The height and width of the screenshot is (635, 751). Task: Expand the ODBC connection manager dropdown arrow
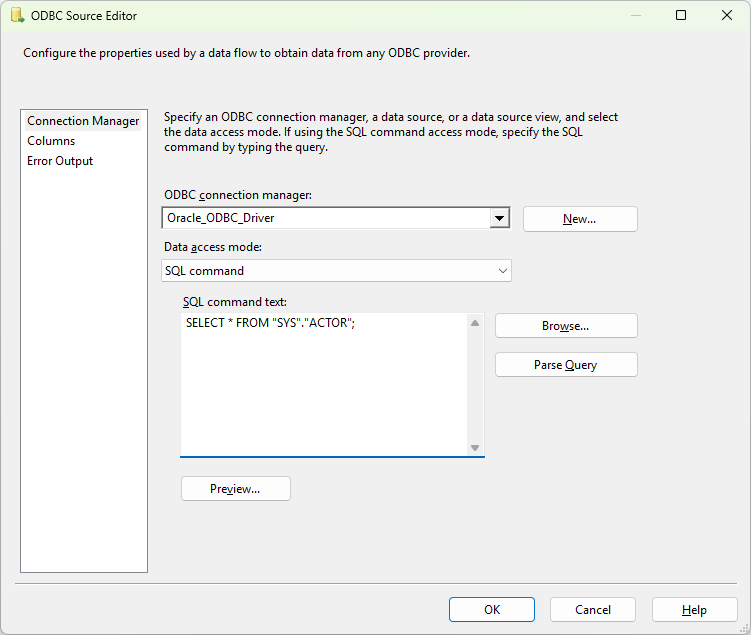click(500, 218)
